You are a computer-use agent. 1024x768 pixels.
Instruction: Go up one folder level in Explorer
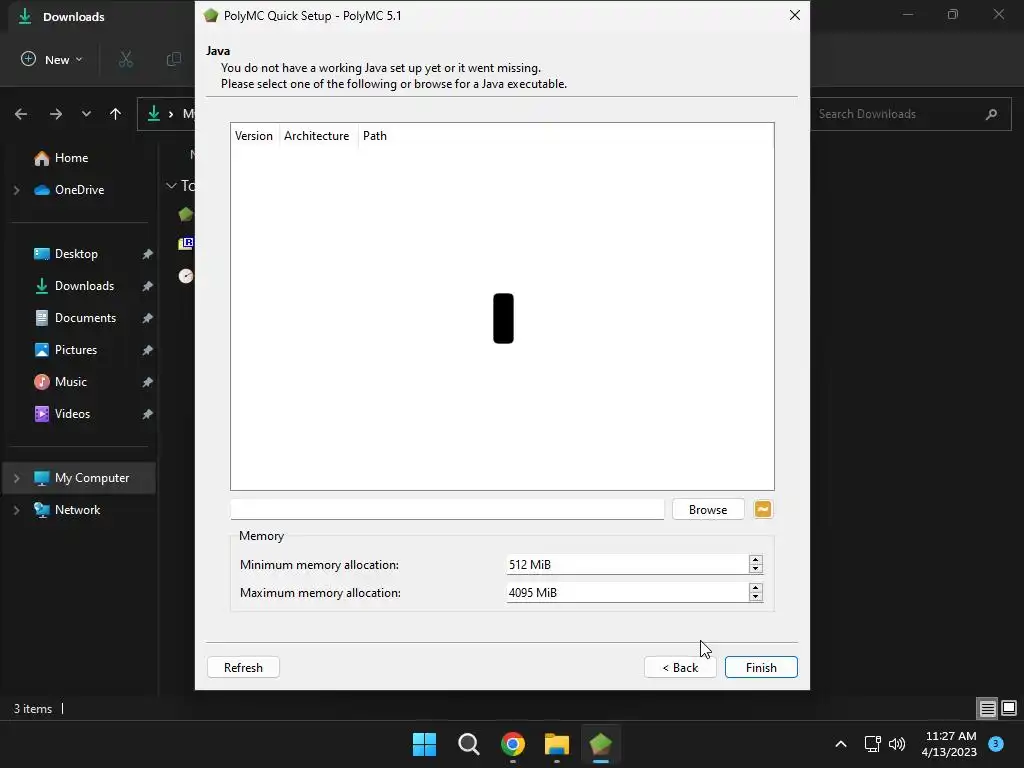tap(116, 114)
